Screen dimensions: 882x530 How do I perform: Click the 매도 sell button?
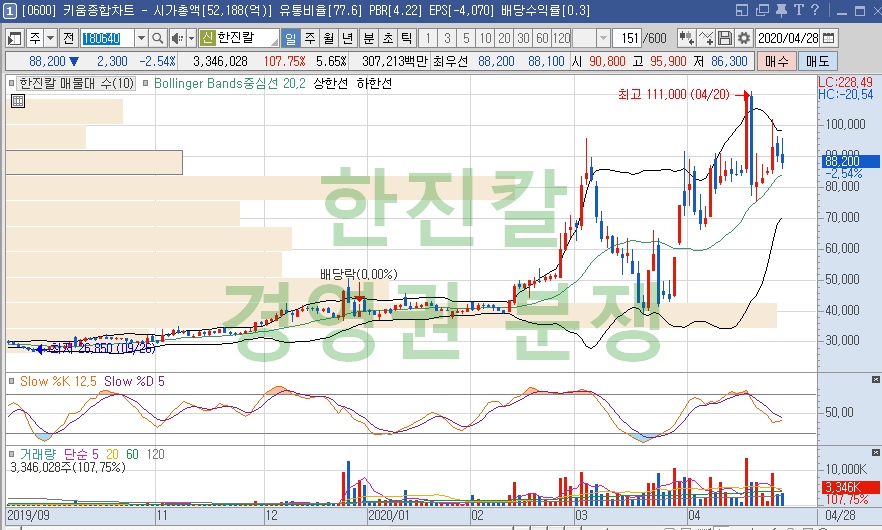(x=818, y=61)
